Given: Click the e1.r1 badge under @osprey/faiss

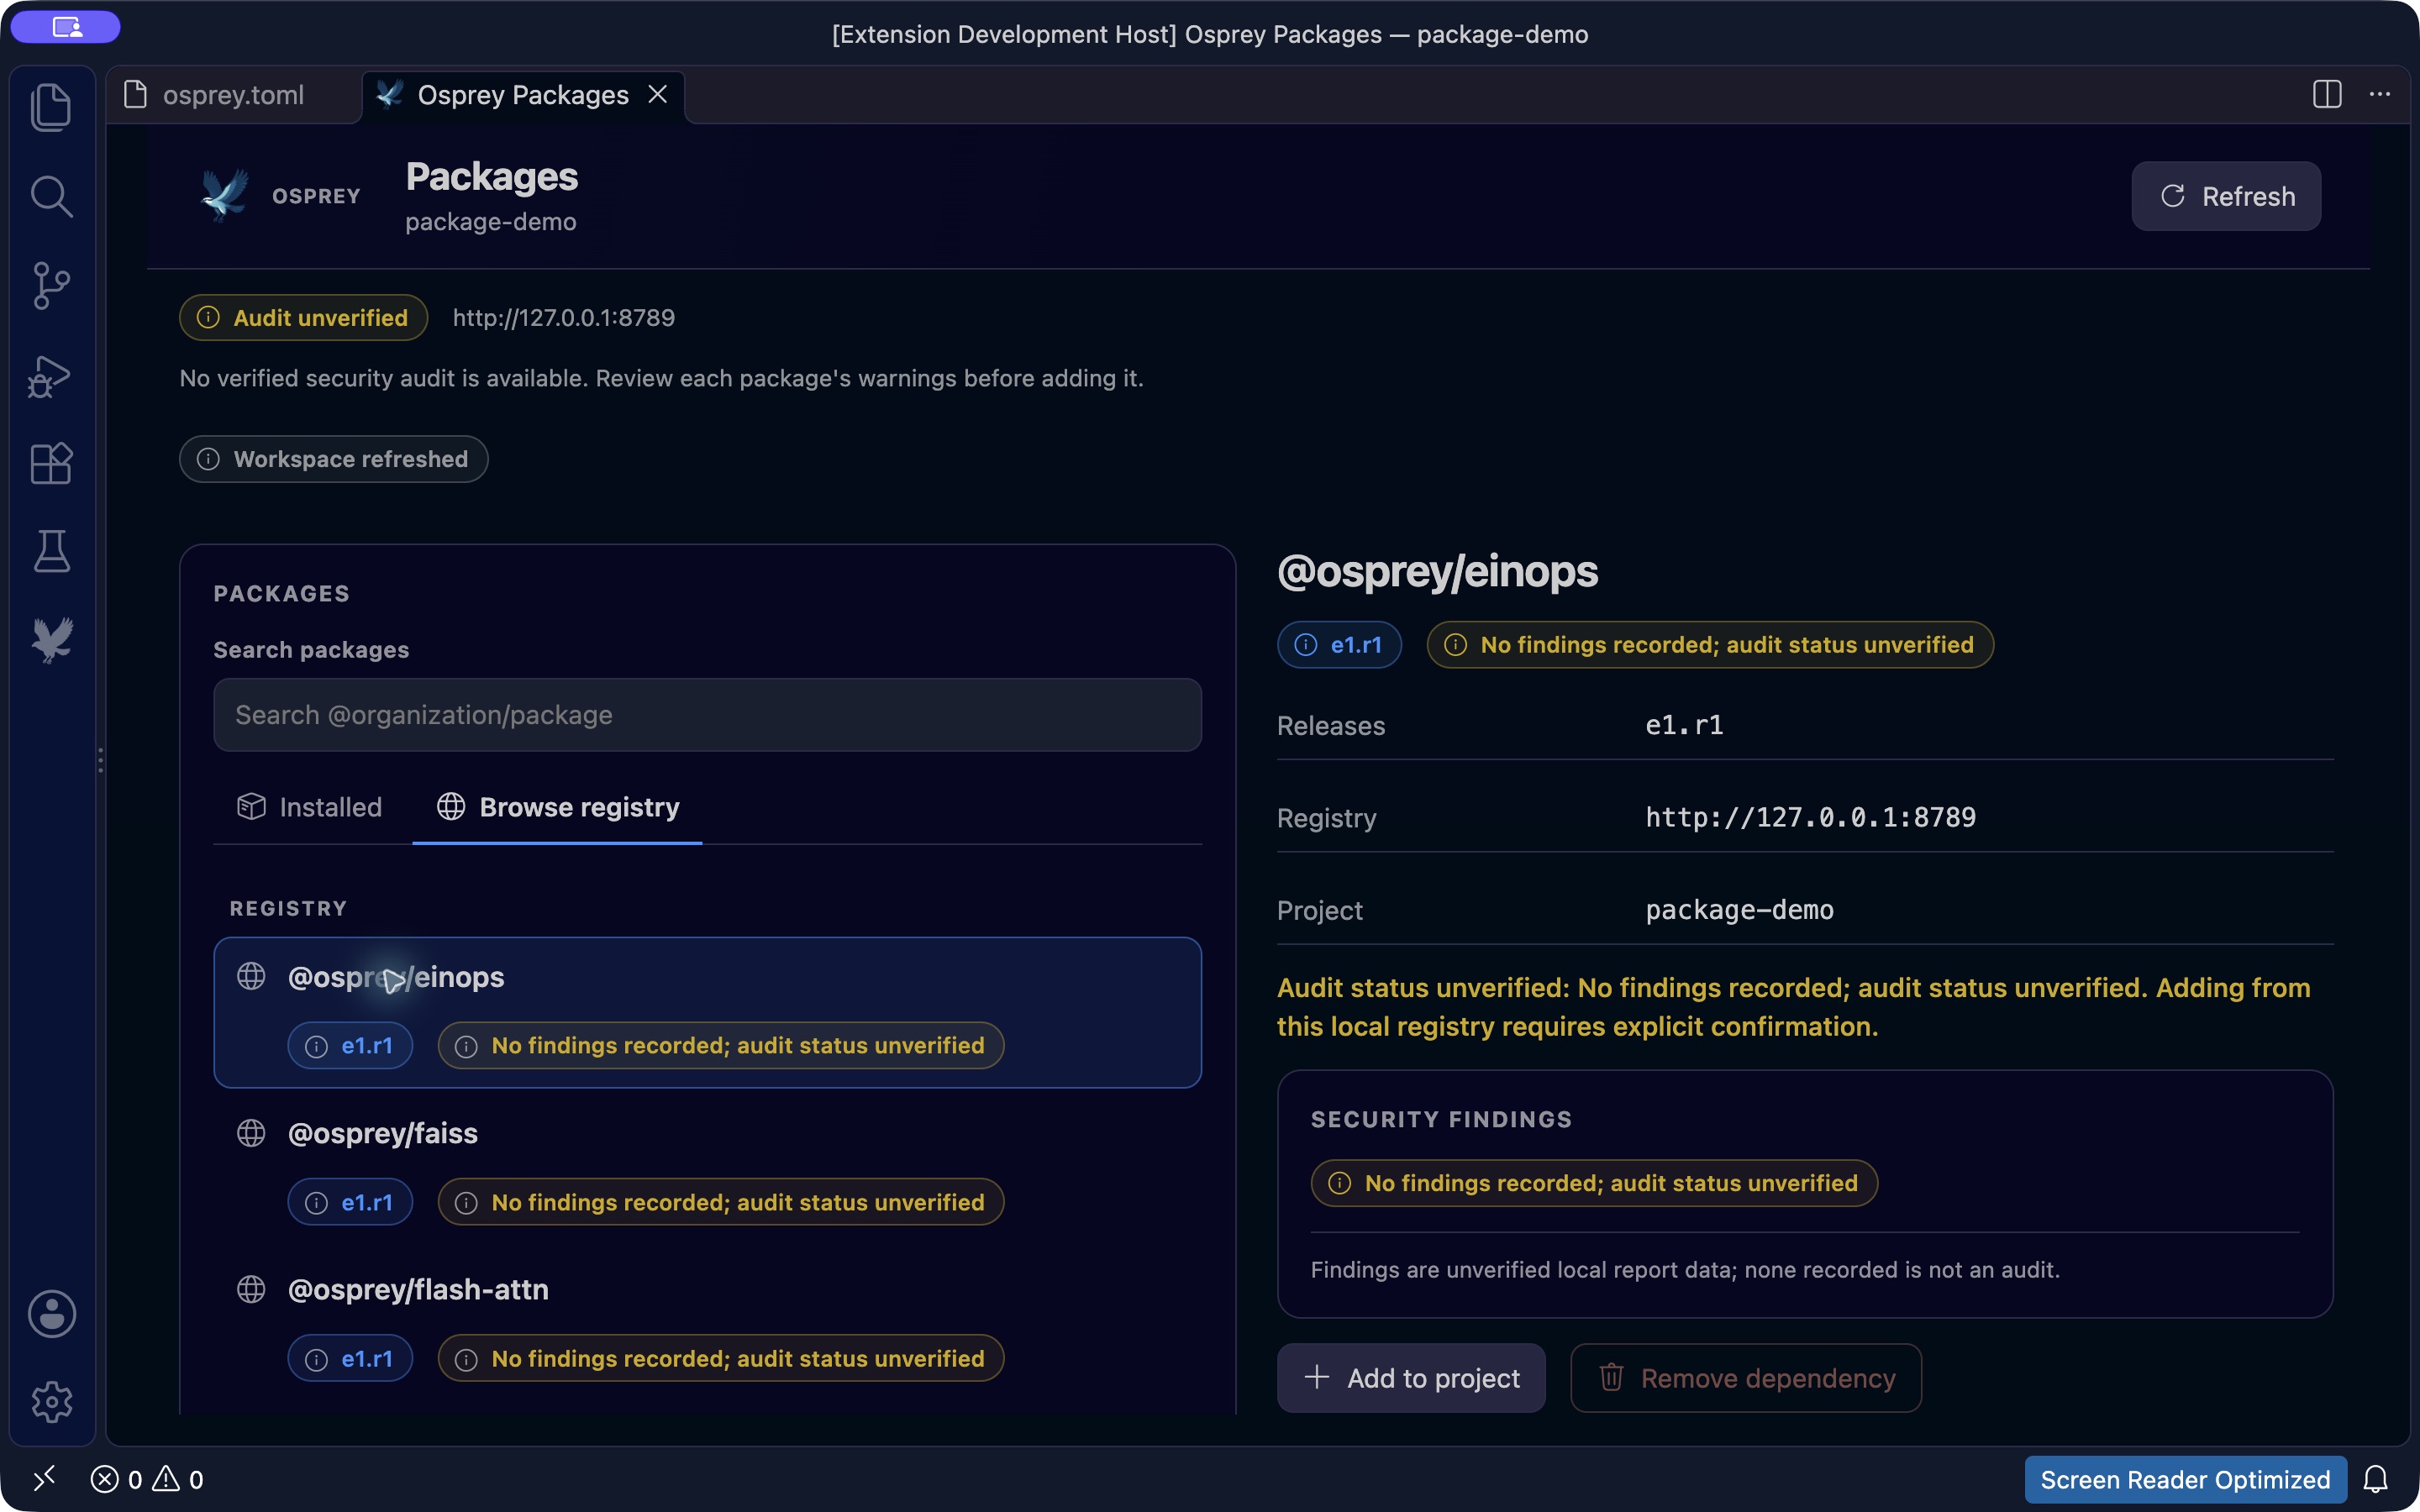Looking at the screenshot, I should click(x=350, y=1202).
